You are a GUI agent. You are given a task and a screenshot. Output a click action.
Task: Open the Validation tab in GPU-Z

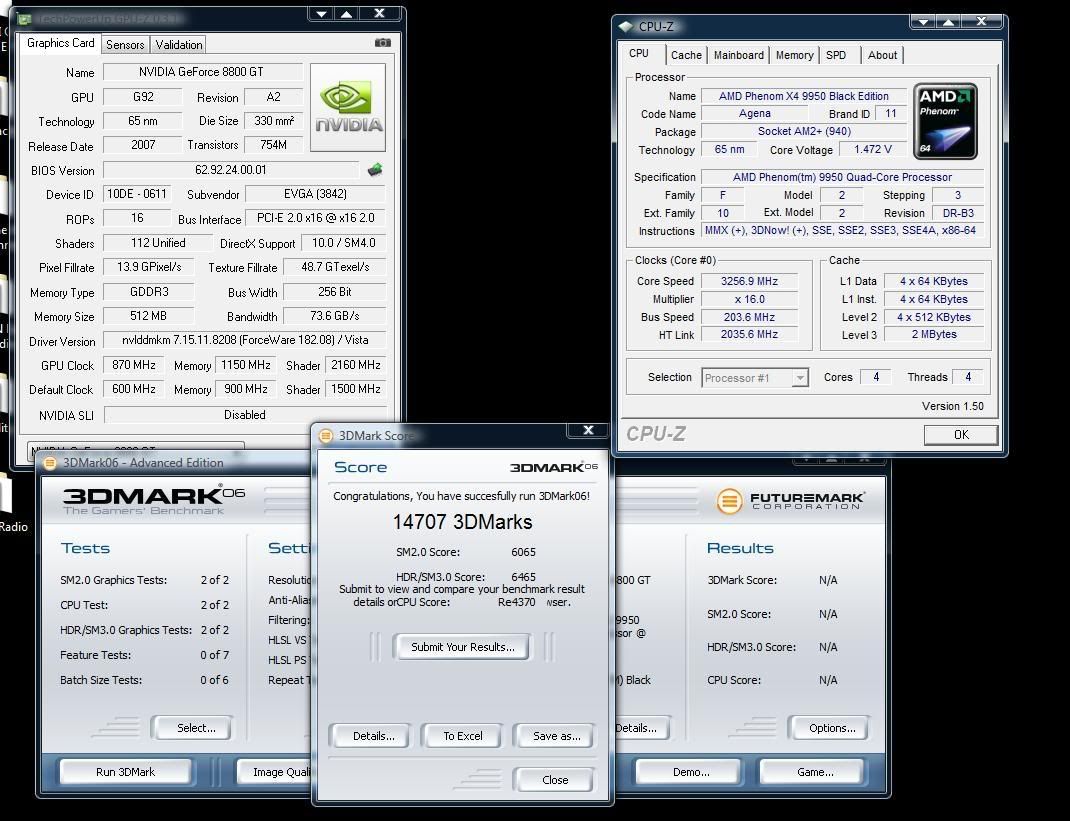tap(179, 45)
